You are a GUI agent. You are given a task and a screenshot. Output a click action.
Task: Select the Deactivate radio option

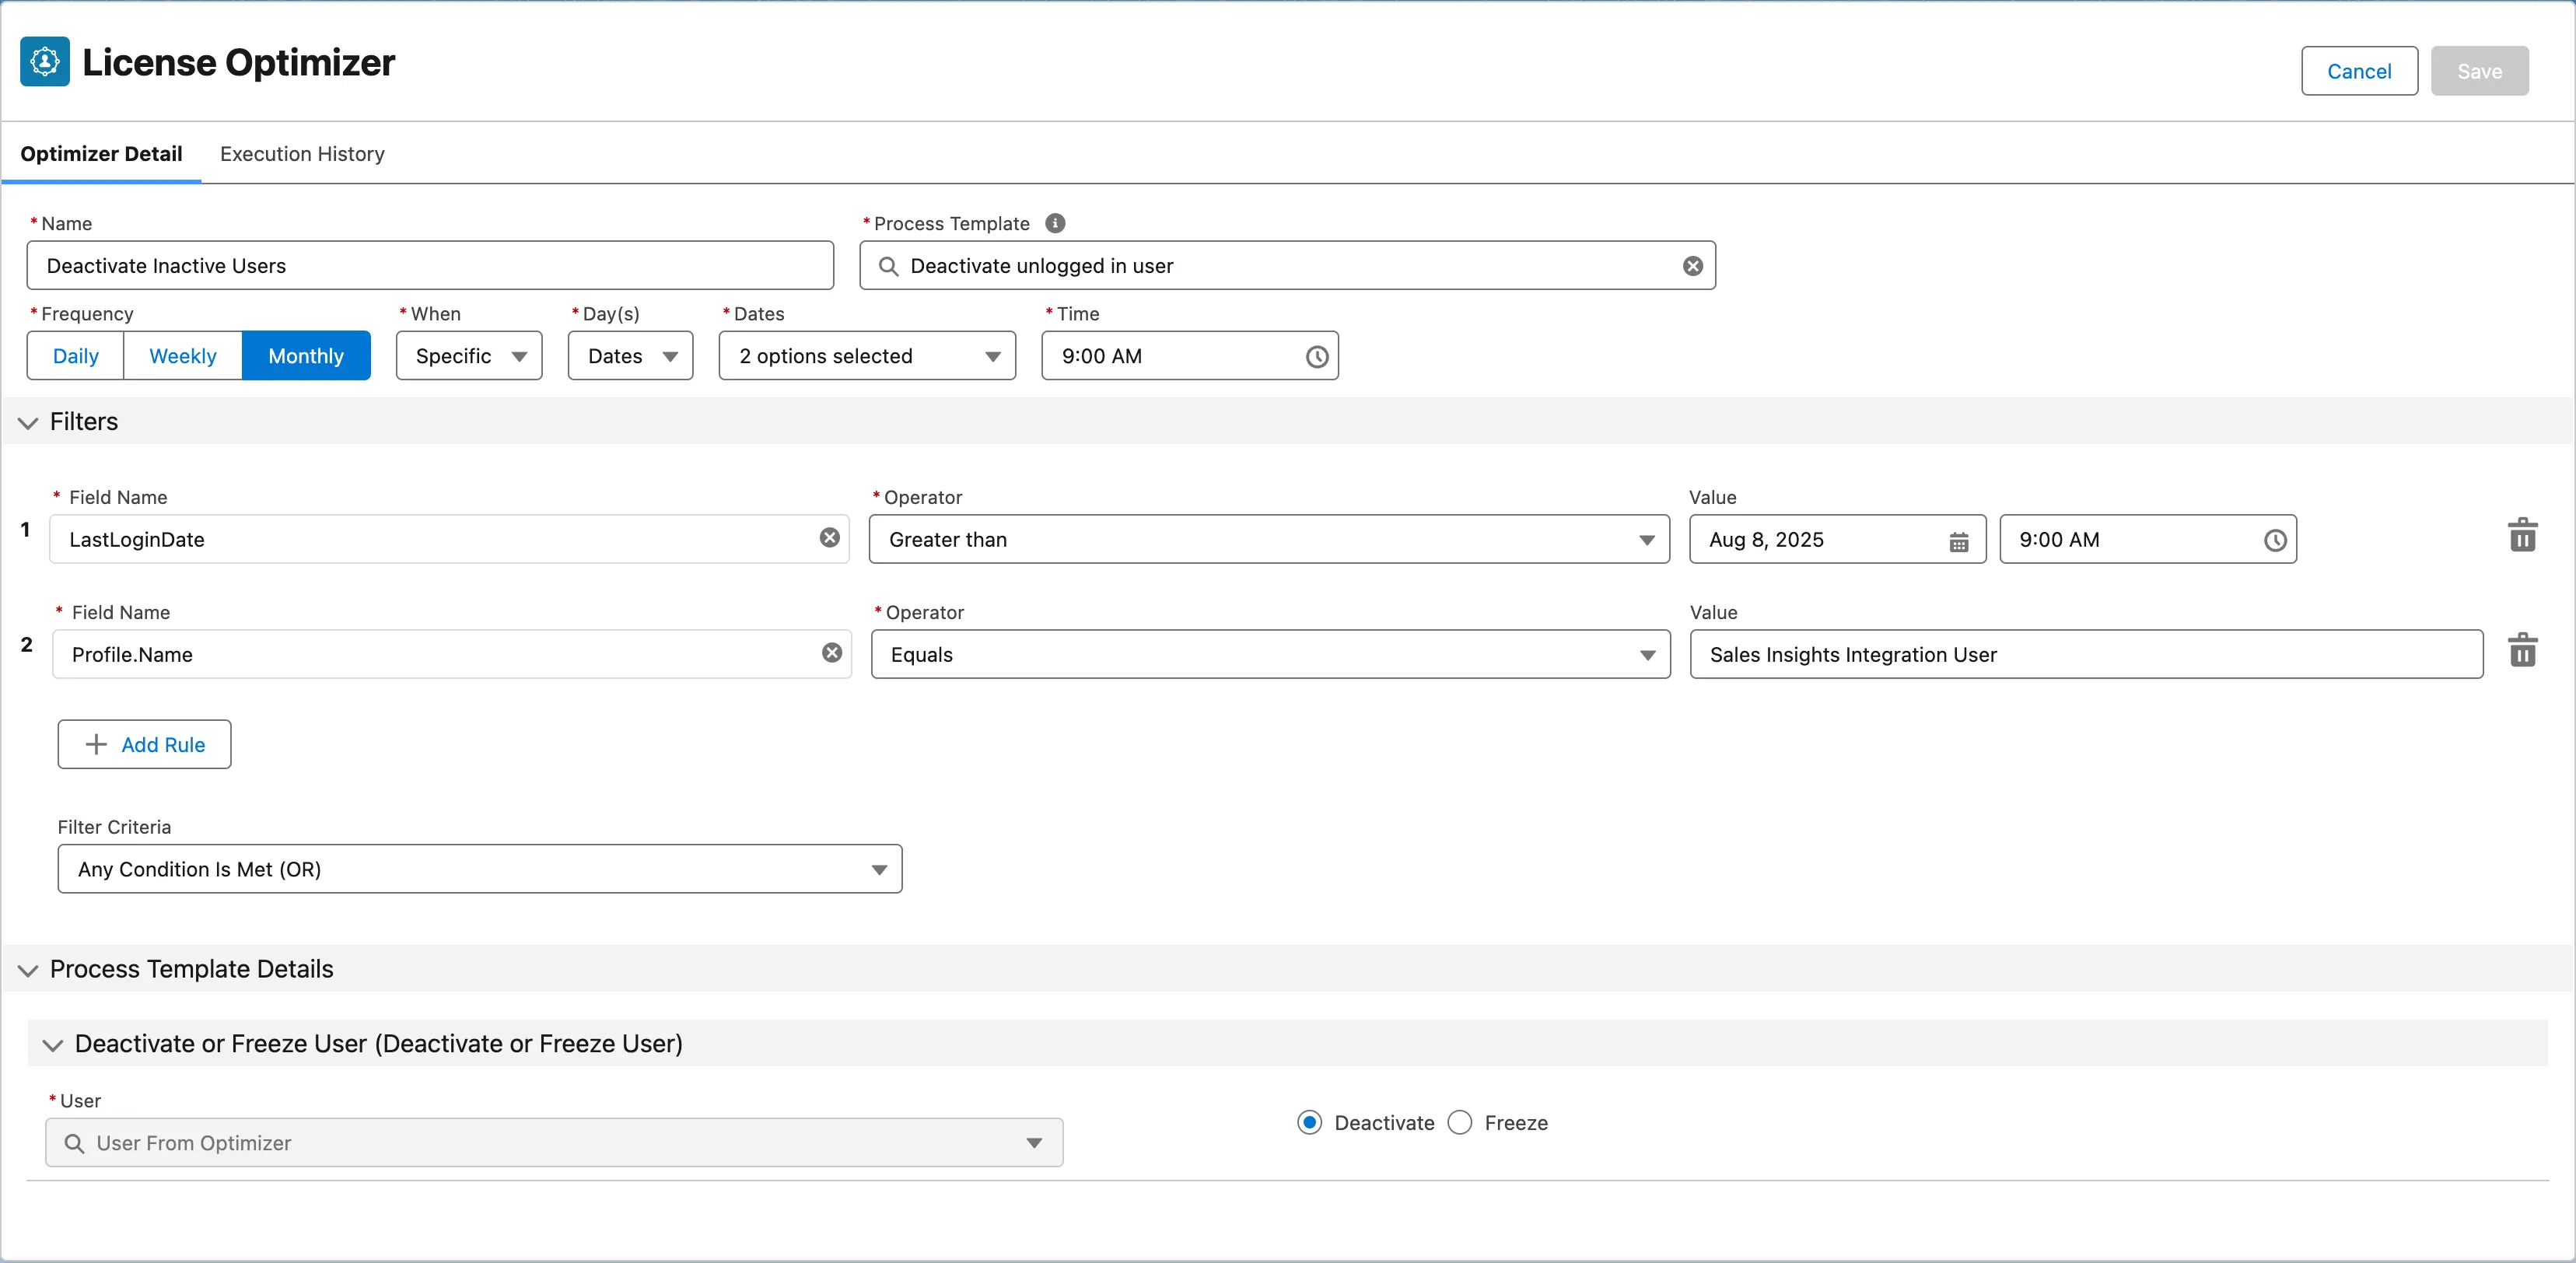point(1309,1122)
